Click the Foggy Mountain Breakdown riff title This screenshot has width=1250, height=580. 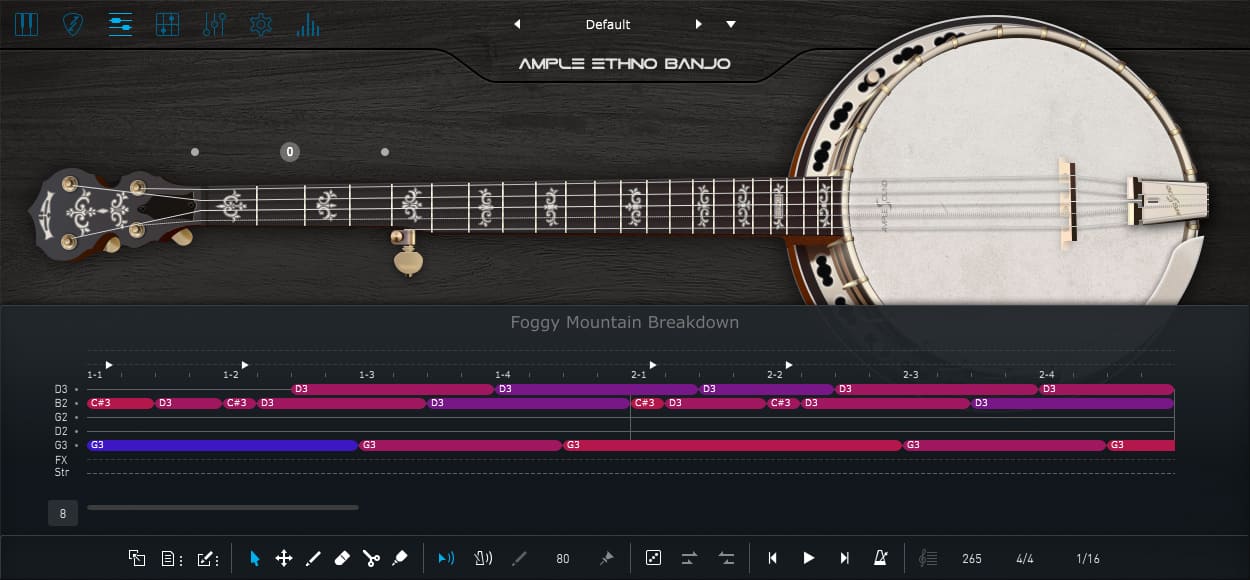point(625,322)
